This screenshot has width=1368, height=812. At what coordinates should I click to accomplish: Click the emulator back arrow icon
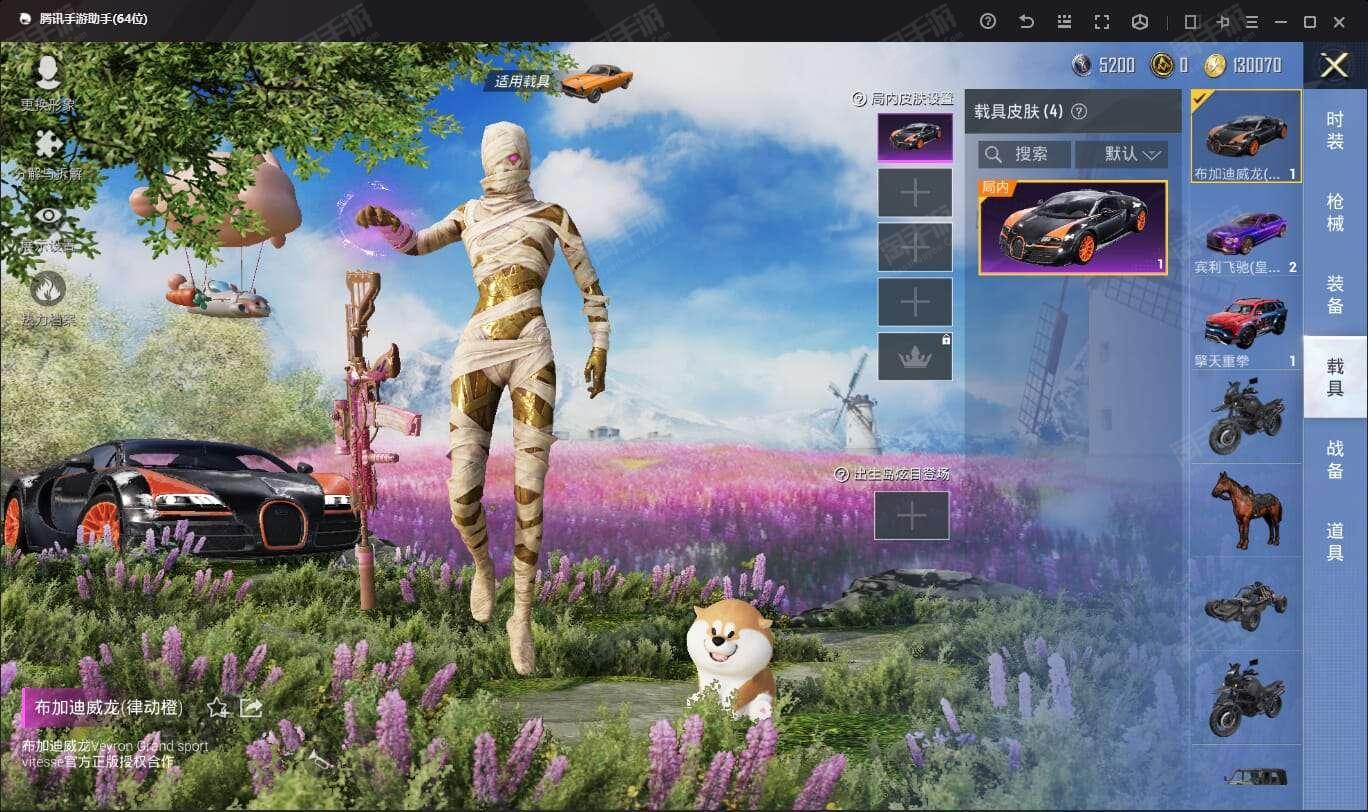tap(1026, 21)
